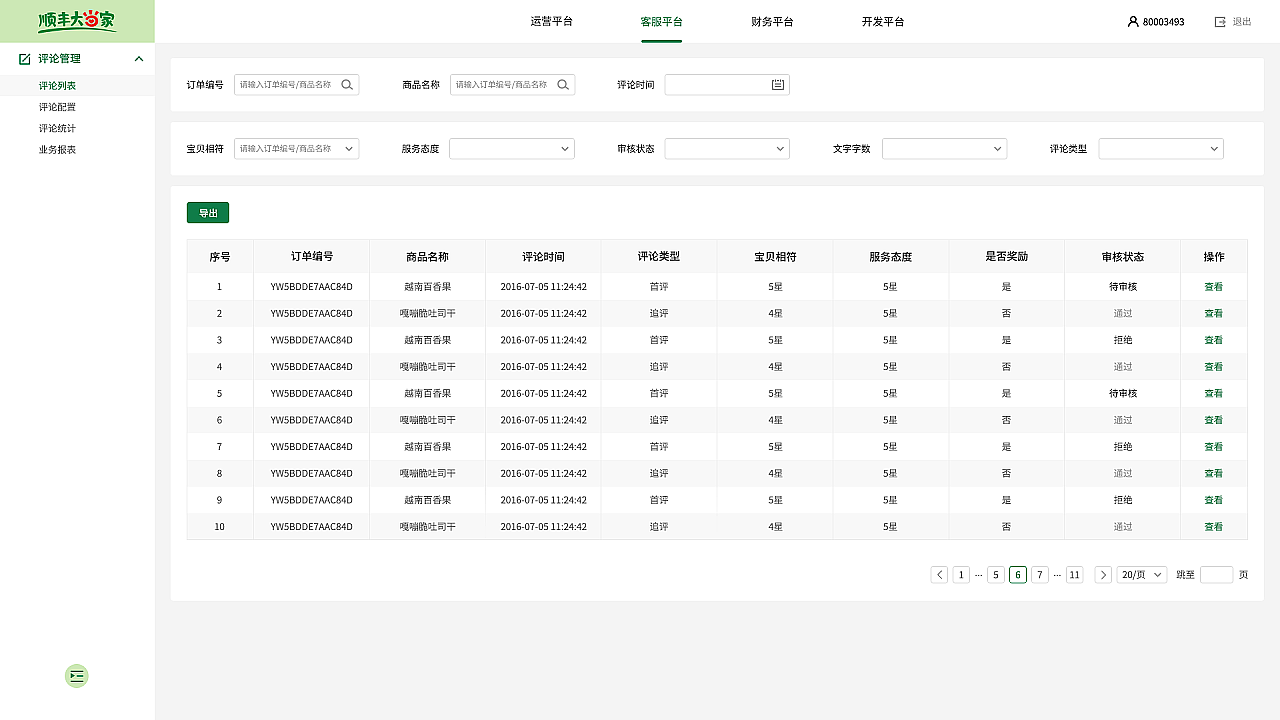Click the search icon in 订单编号 field
The image size is (1280, 720).
point(347,85)
